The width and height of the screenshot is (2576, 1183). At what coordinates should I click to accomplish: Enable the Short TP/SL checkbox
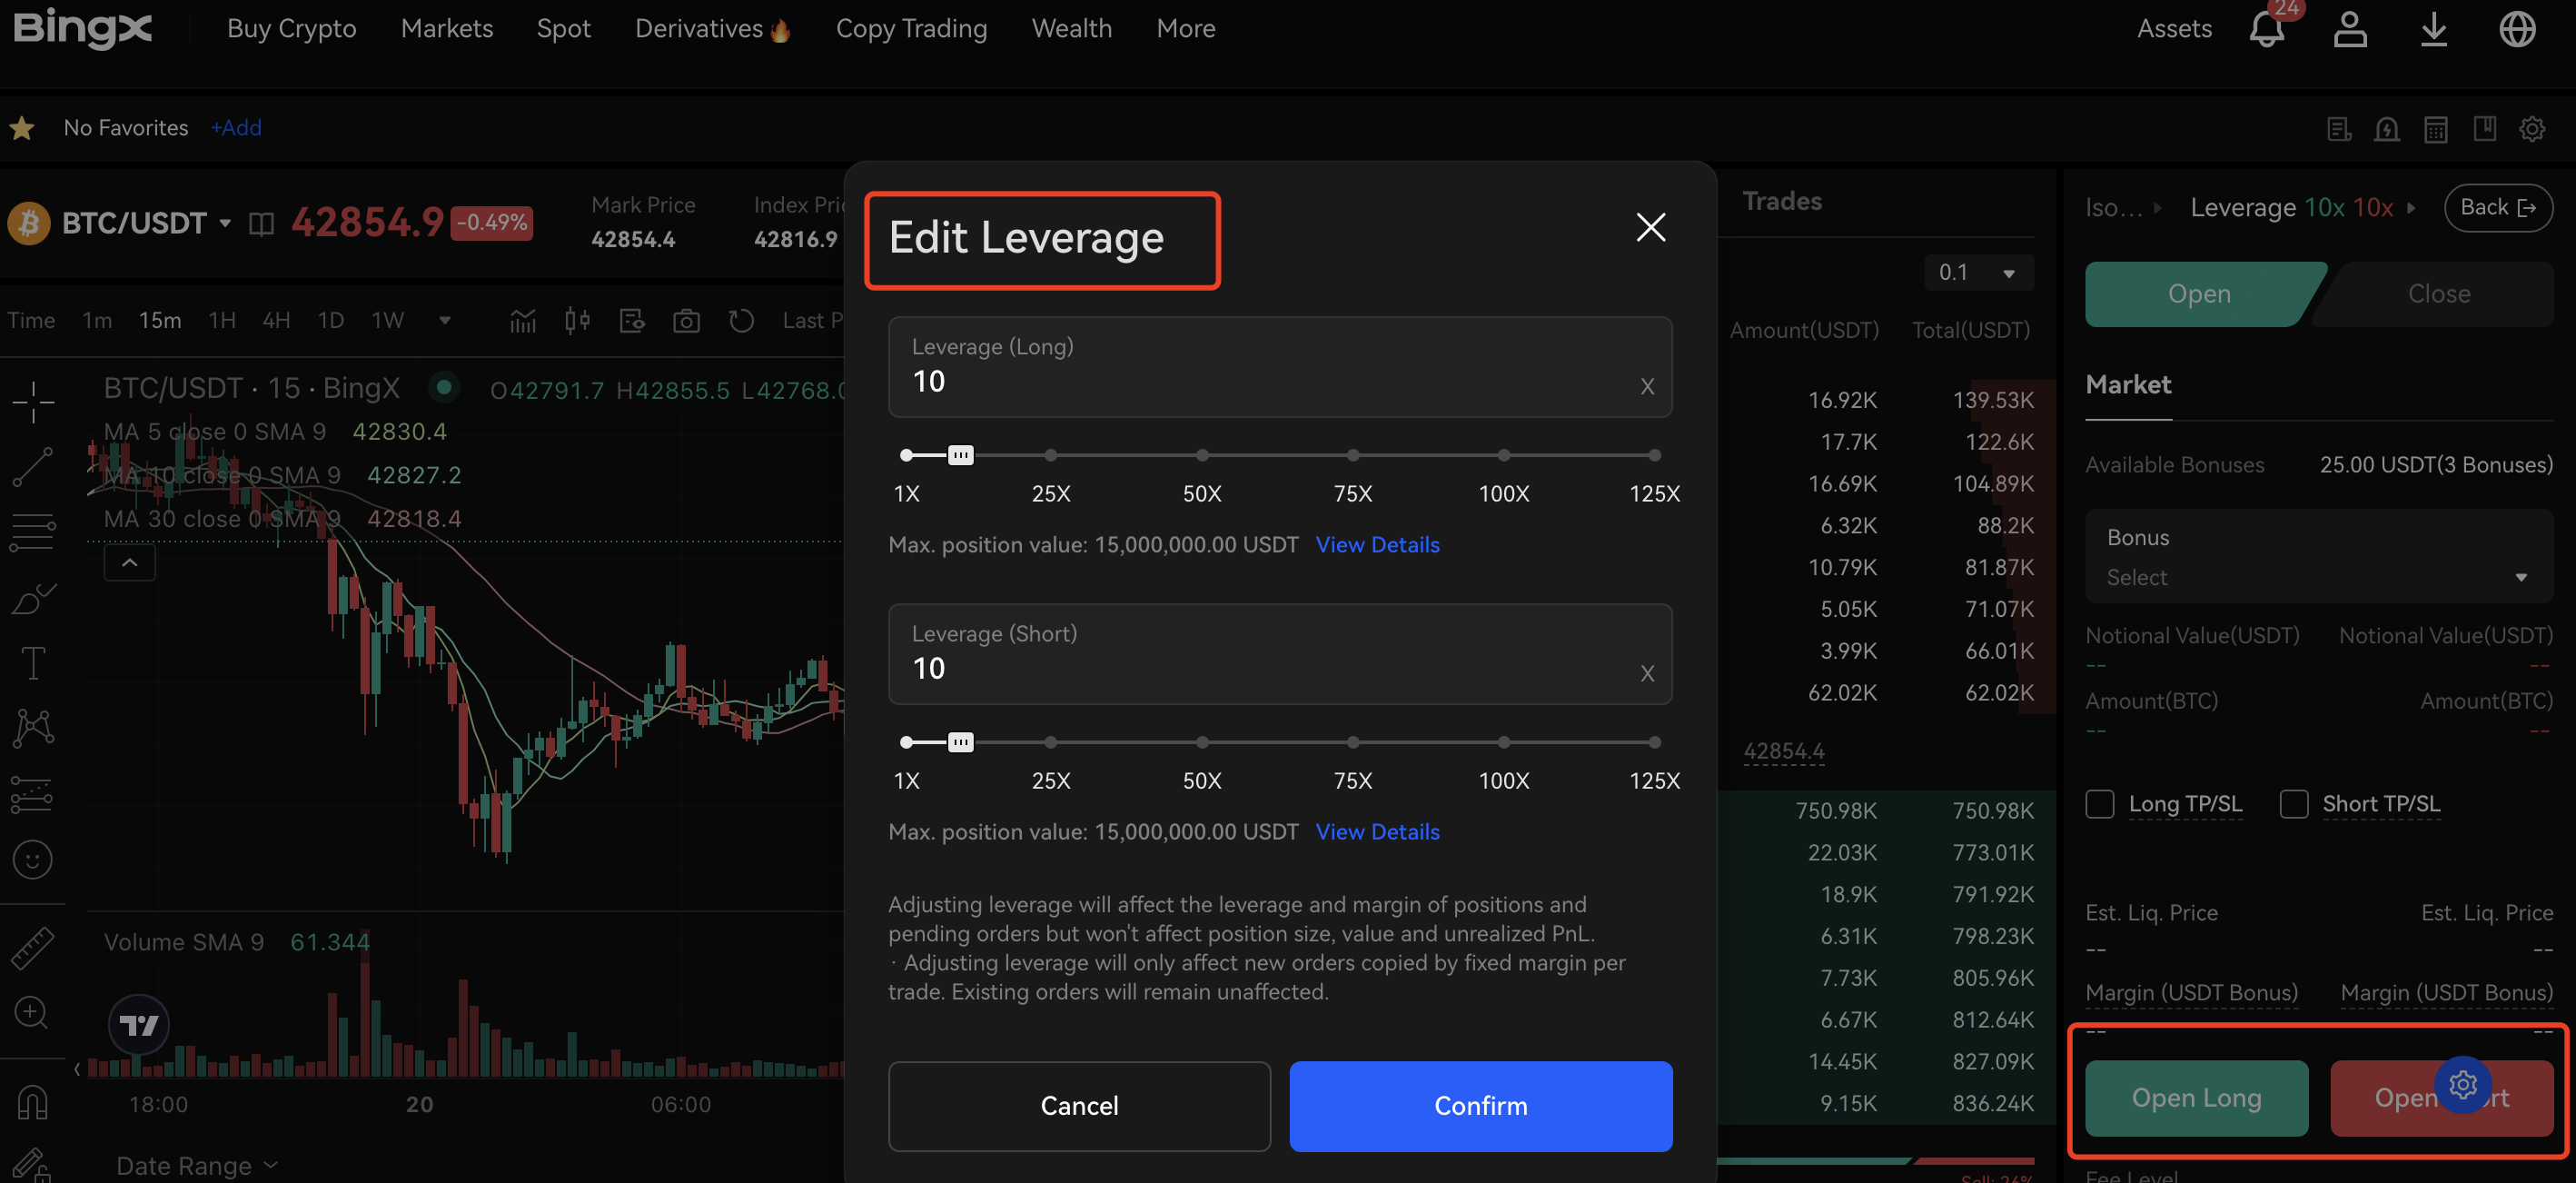tap(2293, 804)
